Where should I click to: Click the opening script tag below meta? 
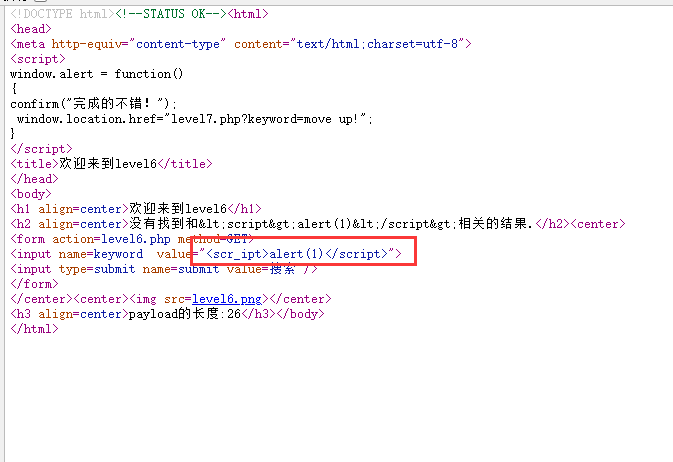coord(38,59)
